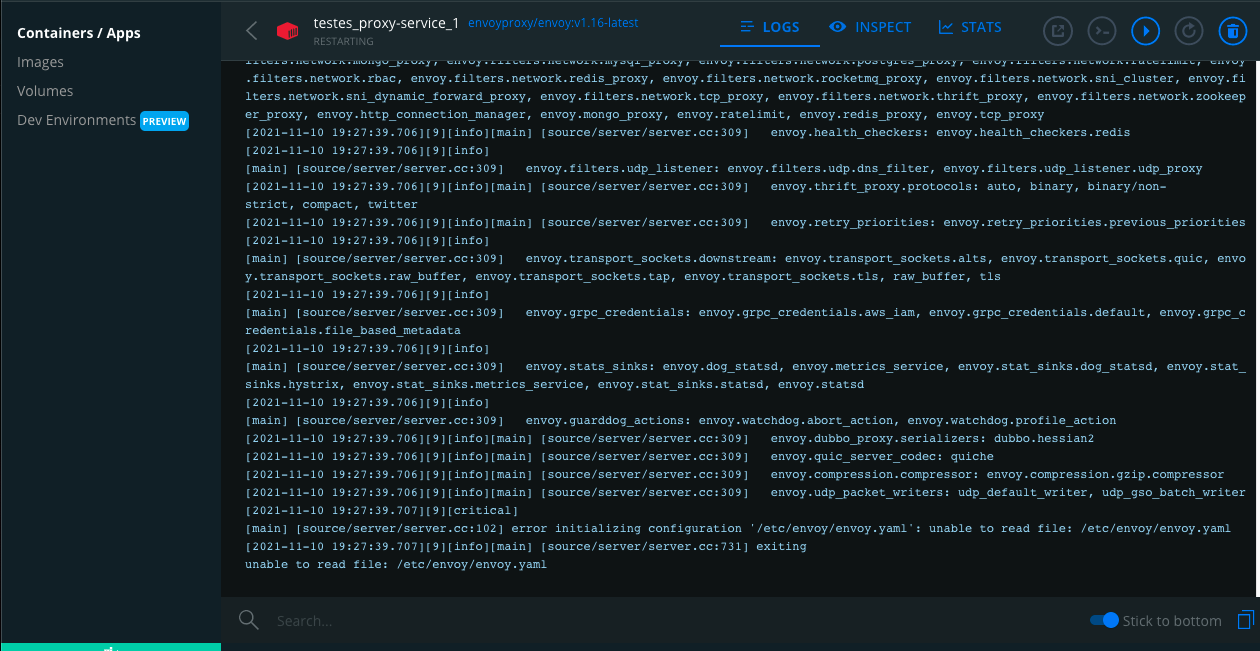Viewport: 1260px width, 651px height.
Task: Open a CLI session for the container
Action: [1101, 31]
